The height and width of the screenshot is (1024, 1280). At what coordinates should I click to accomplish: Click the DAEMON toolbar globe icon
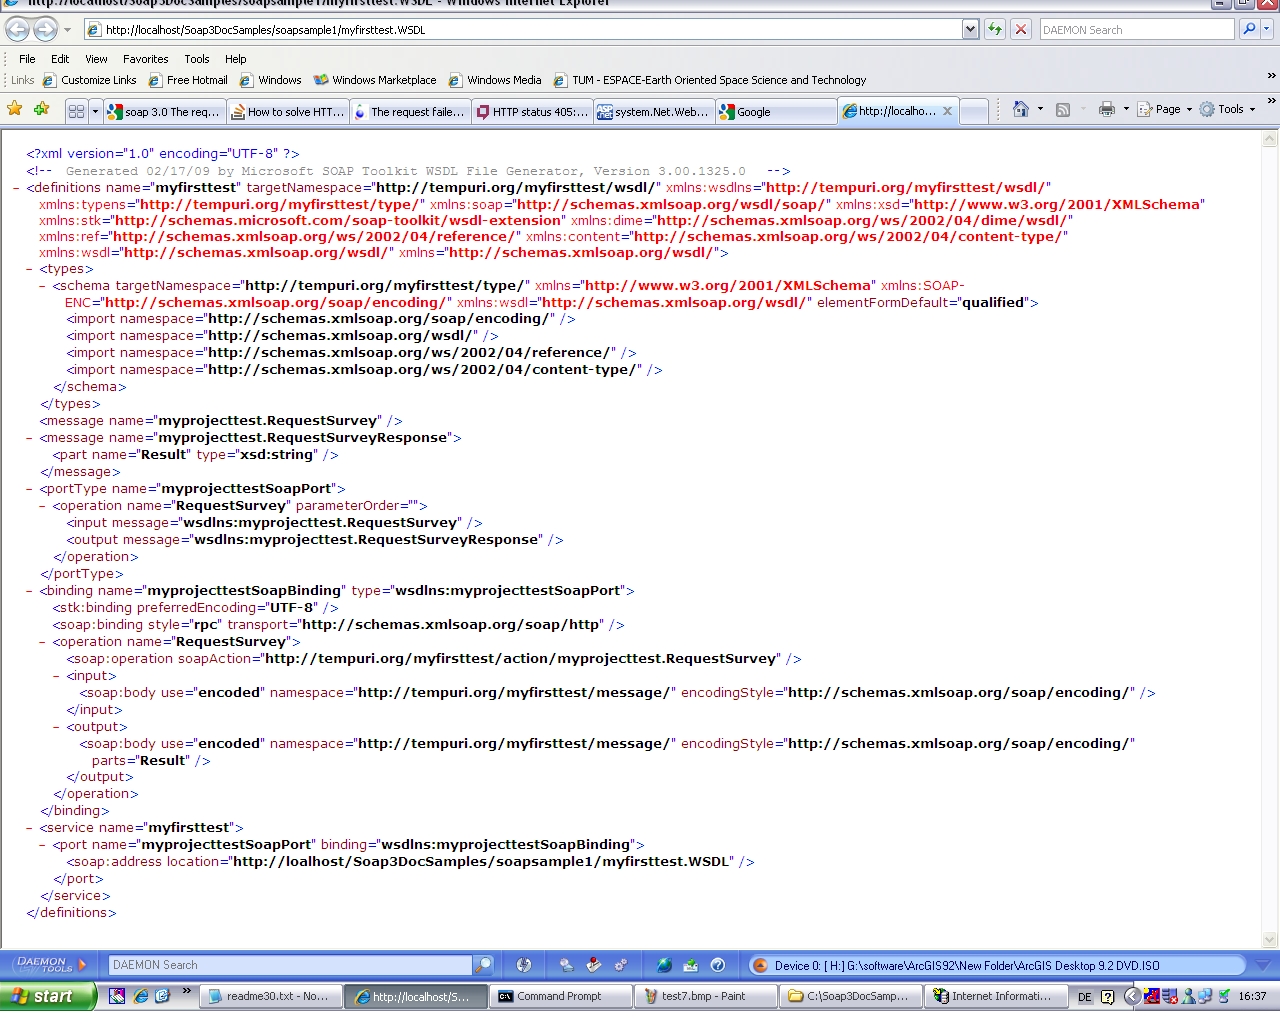(x=664, y=965)
